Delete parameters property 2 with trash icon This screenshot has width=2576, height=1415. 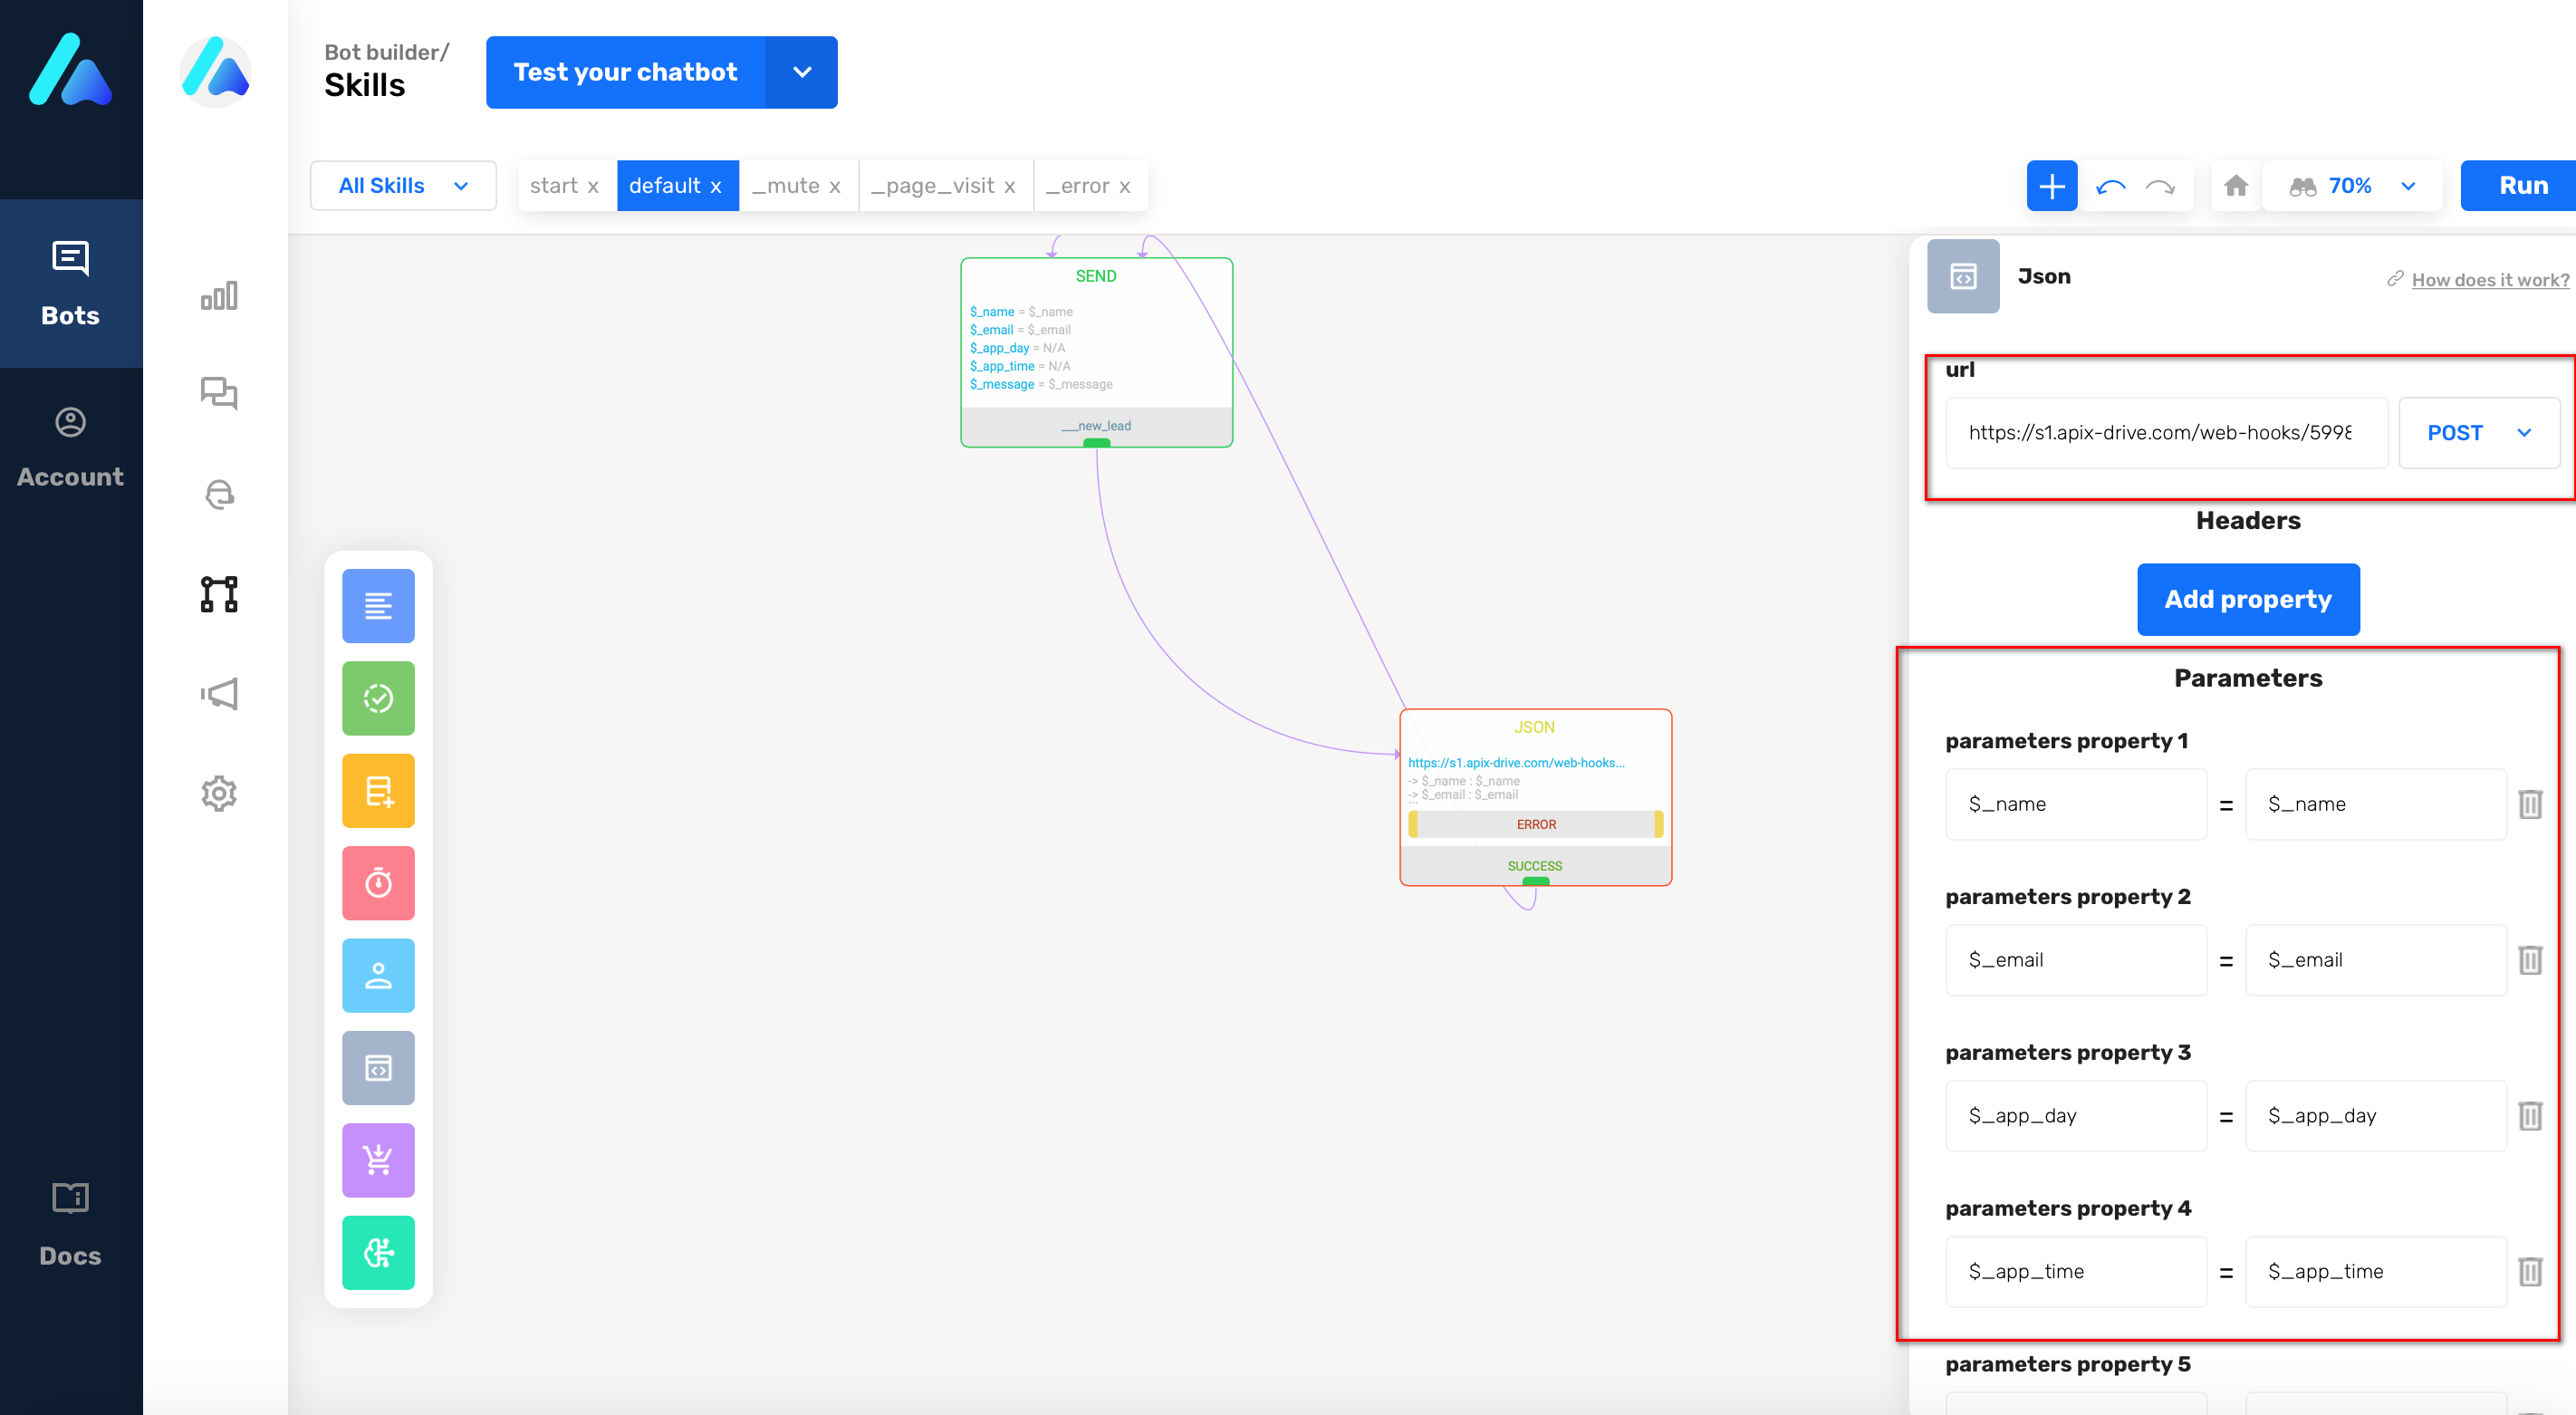click(x=2530, y=960)
